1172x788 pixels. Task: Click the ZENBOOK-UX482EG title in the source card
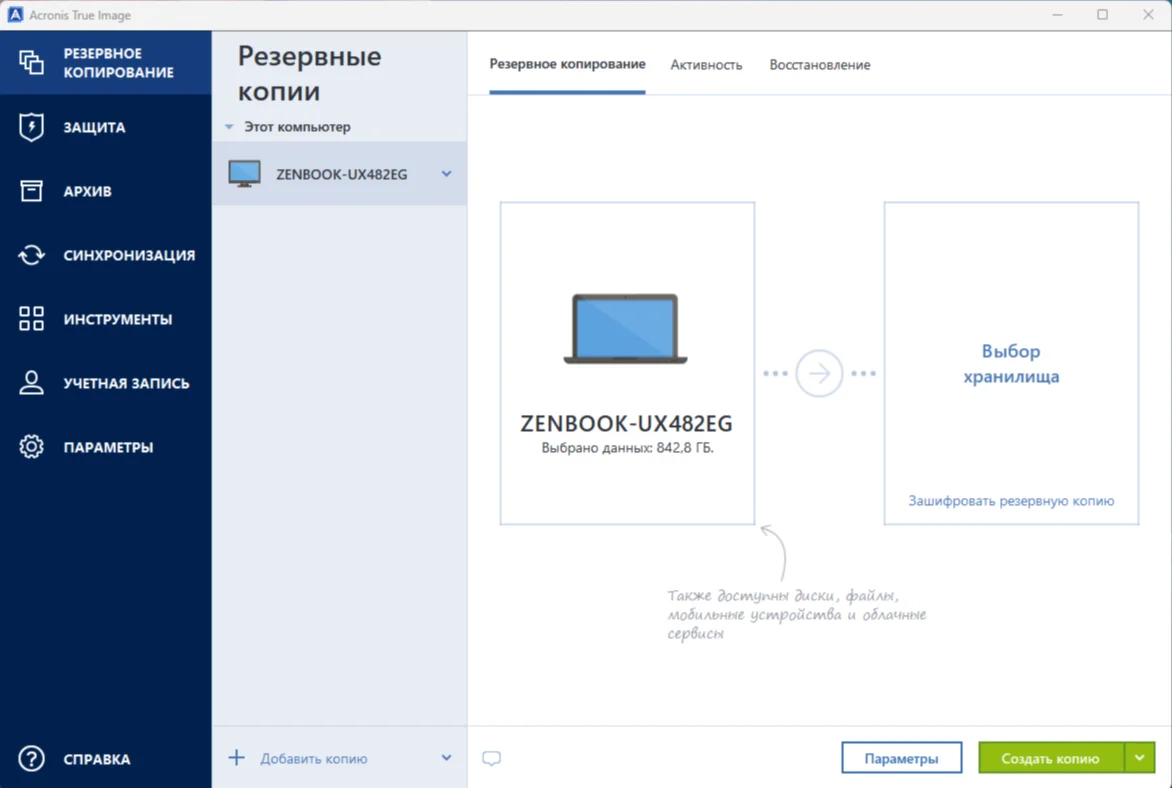626,423
